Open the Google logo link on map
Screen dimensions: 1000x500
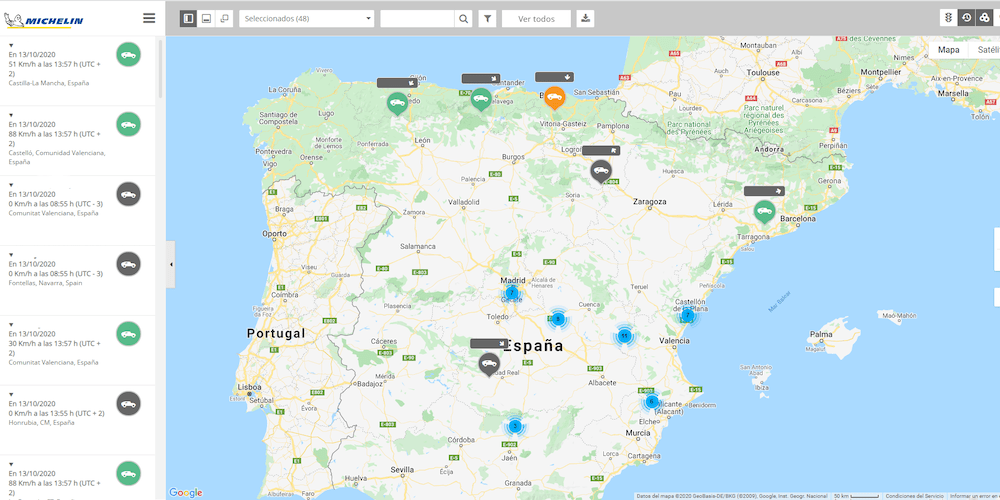[x=185, y=492]
